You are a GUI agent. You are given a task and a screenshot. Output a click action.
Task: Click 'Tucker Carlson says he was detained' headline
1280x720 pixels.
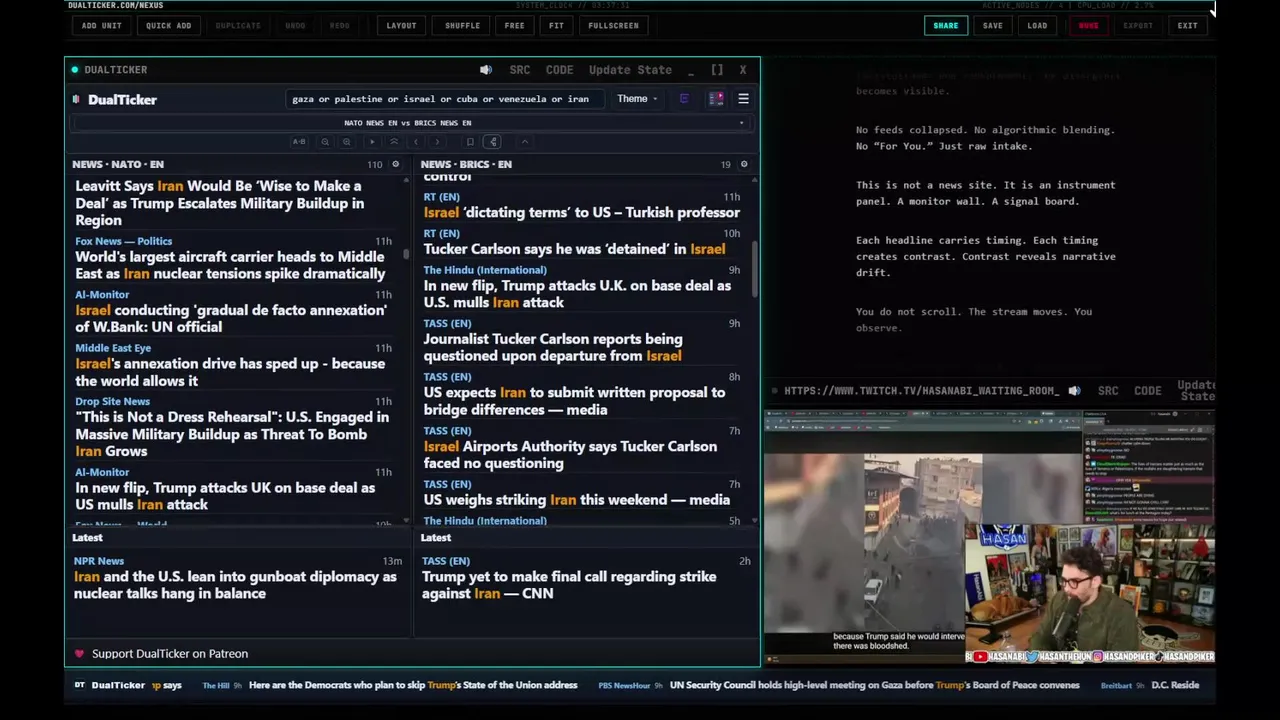tap(574, 249)
